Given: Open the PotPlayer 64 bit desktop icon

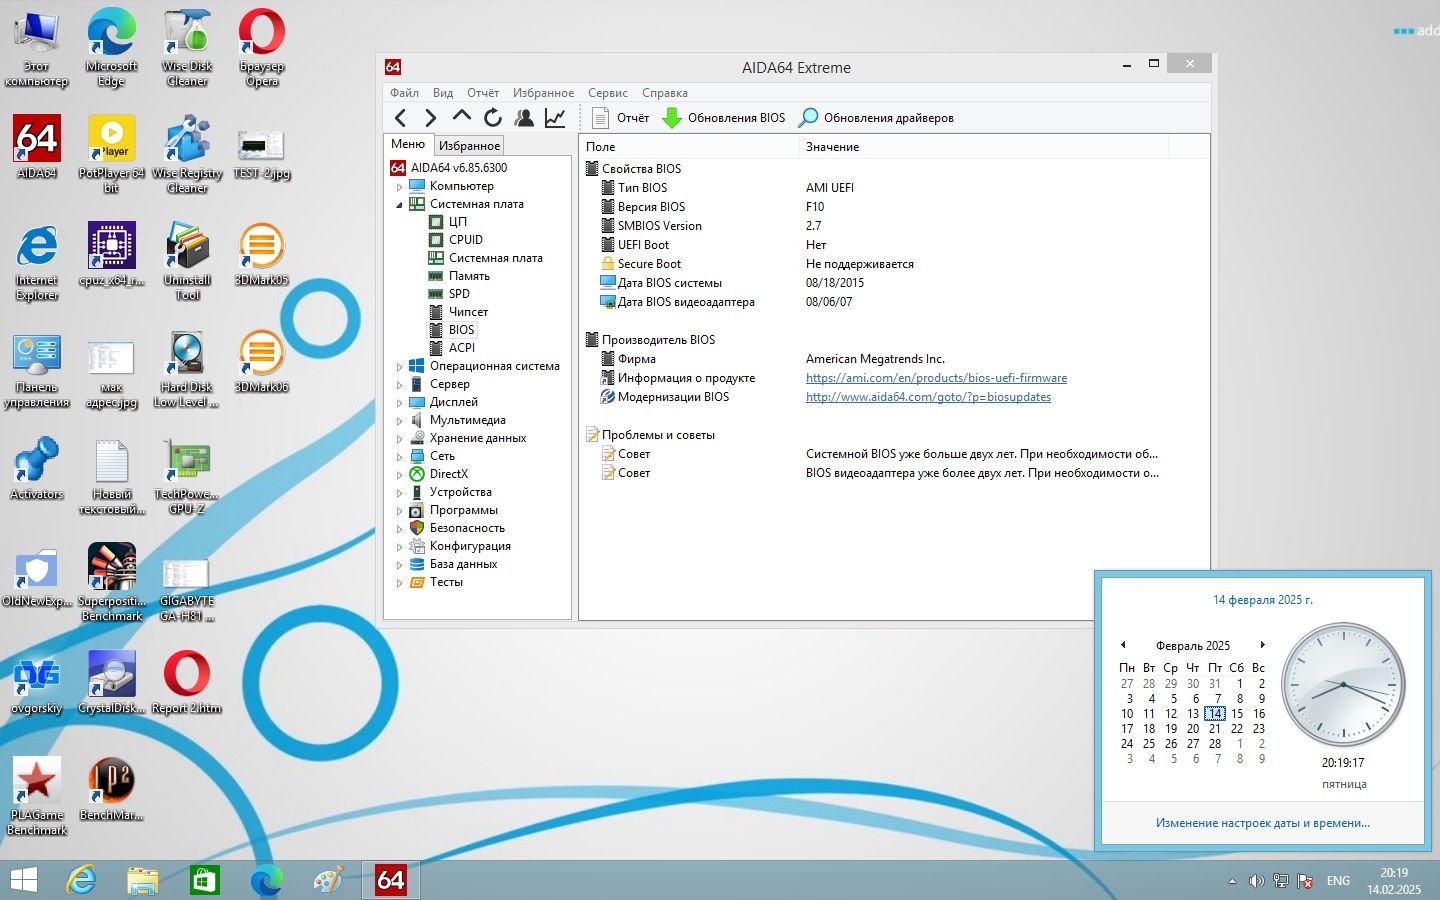Looking at the screenshot, I should (112, 153).
